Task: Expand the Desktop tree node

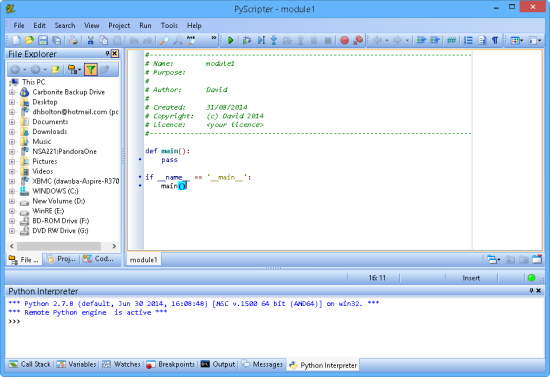Action: [x=12, y=102]
